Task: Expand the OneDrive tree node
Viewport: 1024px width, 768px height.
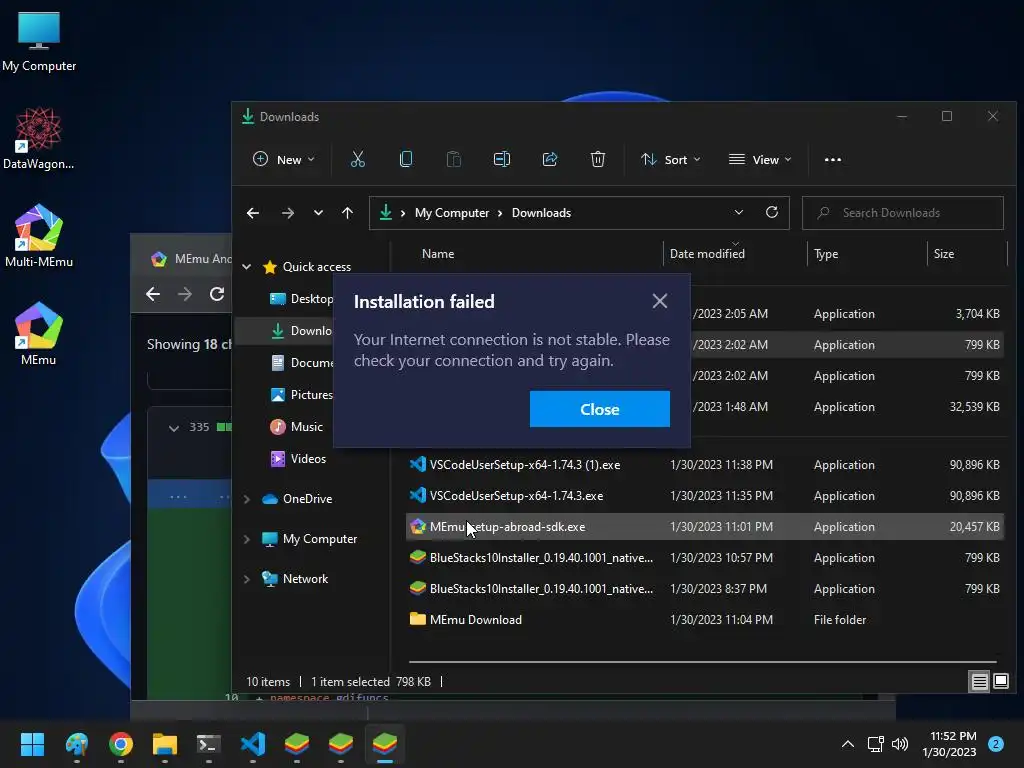Action: (247, 499)
